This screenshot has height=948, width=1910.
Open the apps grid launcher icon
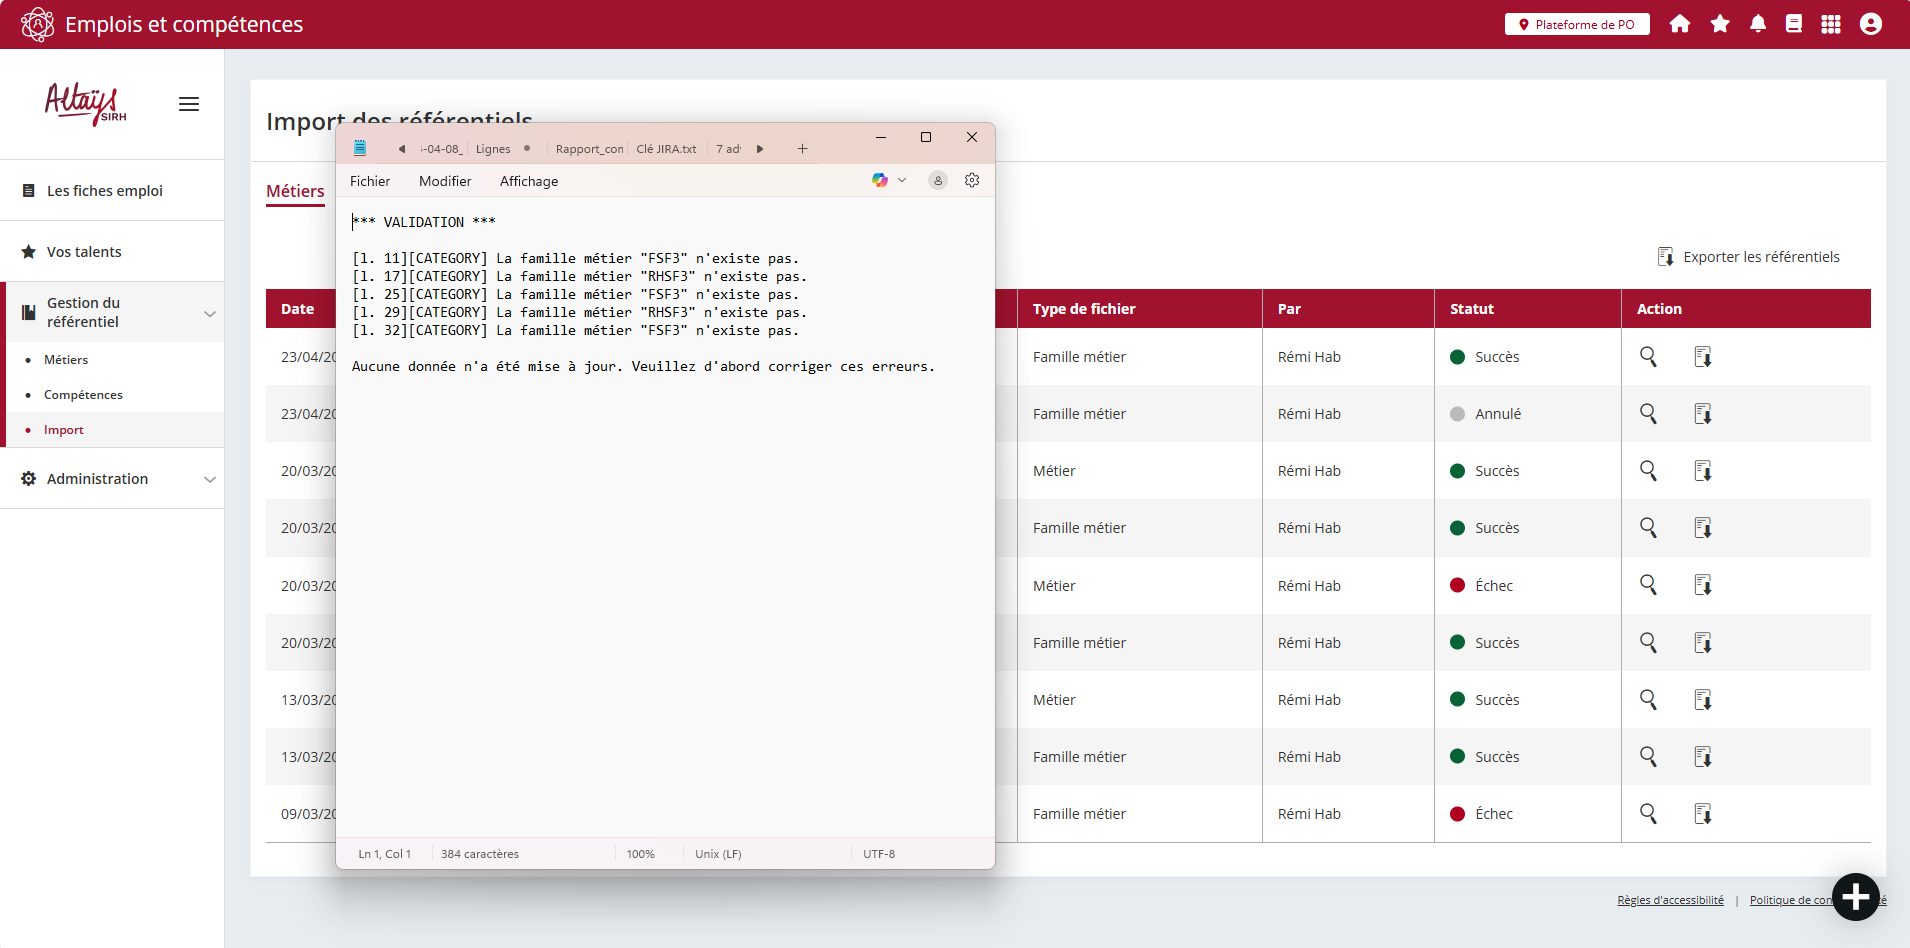click(1831, 24)
